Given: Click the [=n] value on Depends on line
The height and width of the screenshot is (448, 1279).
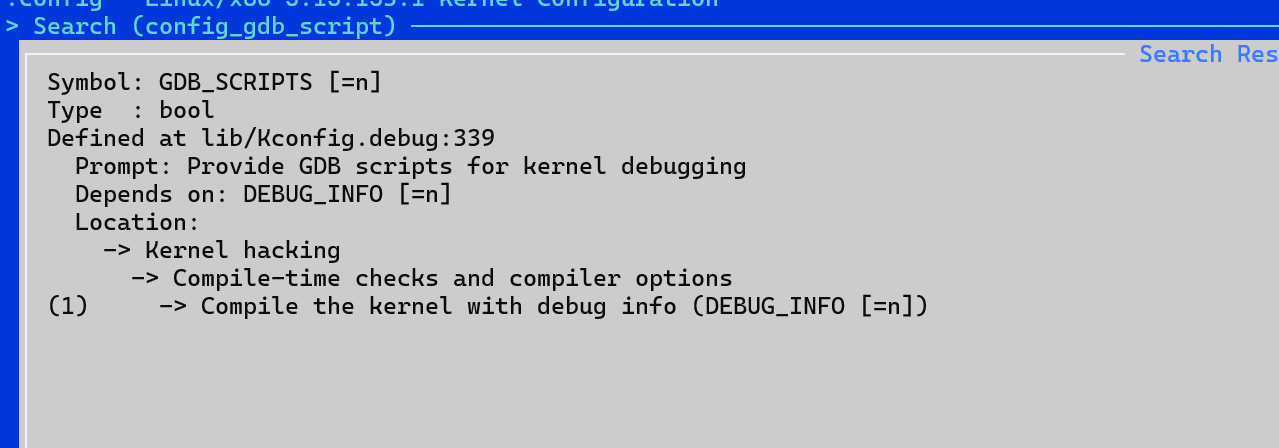Looking at the screenshot, I should pyautogui.click(x=425, y=194).
